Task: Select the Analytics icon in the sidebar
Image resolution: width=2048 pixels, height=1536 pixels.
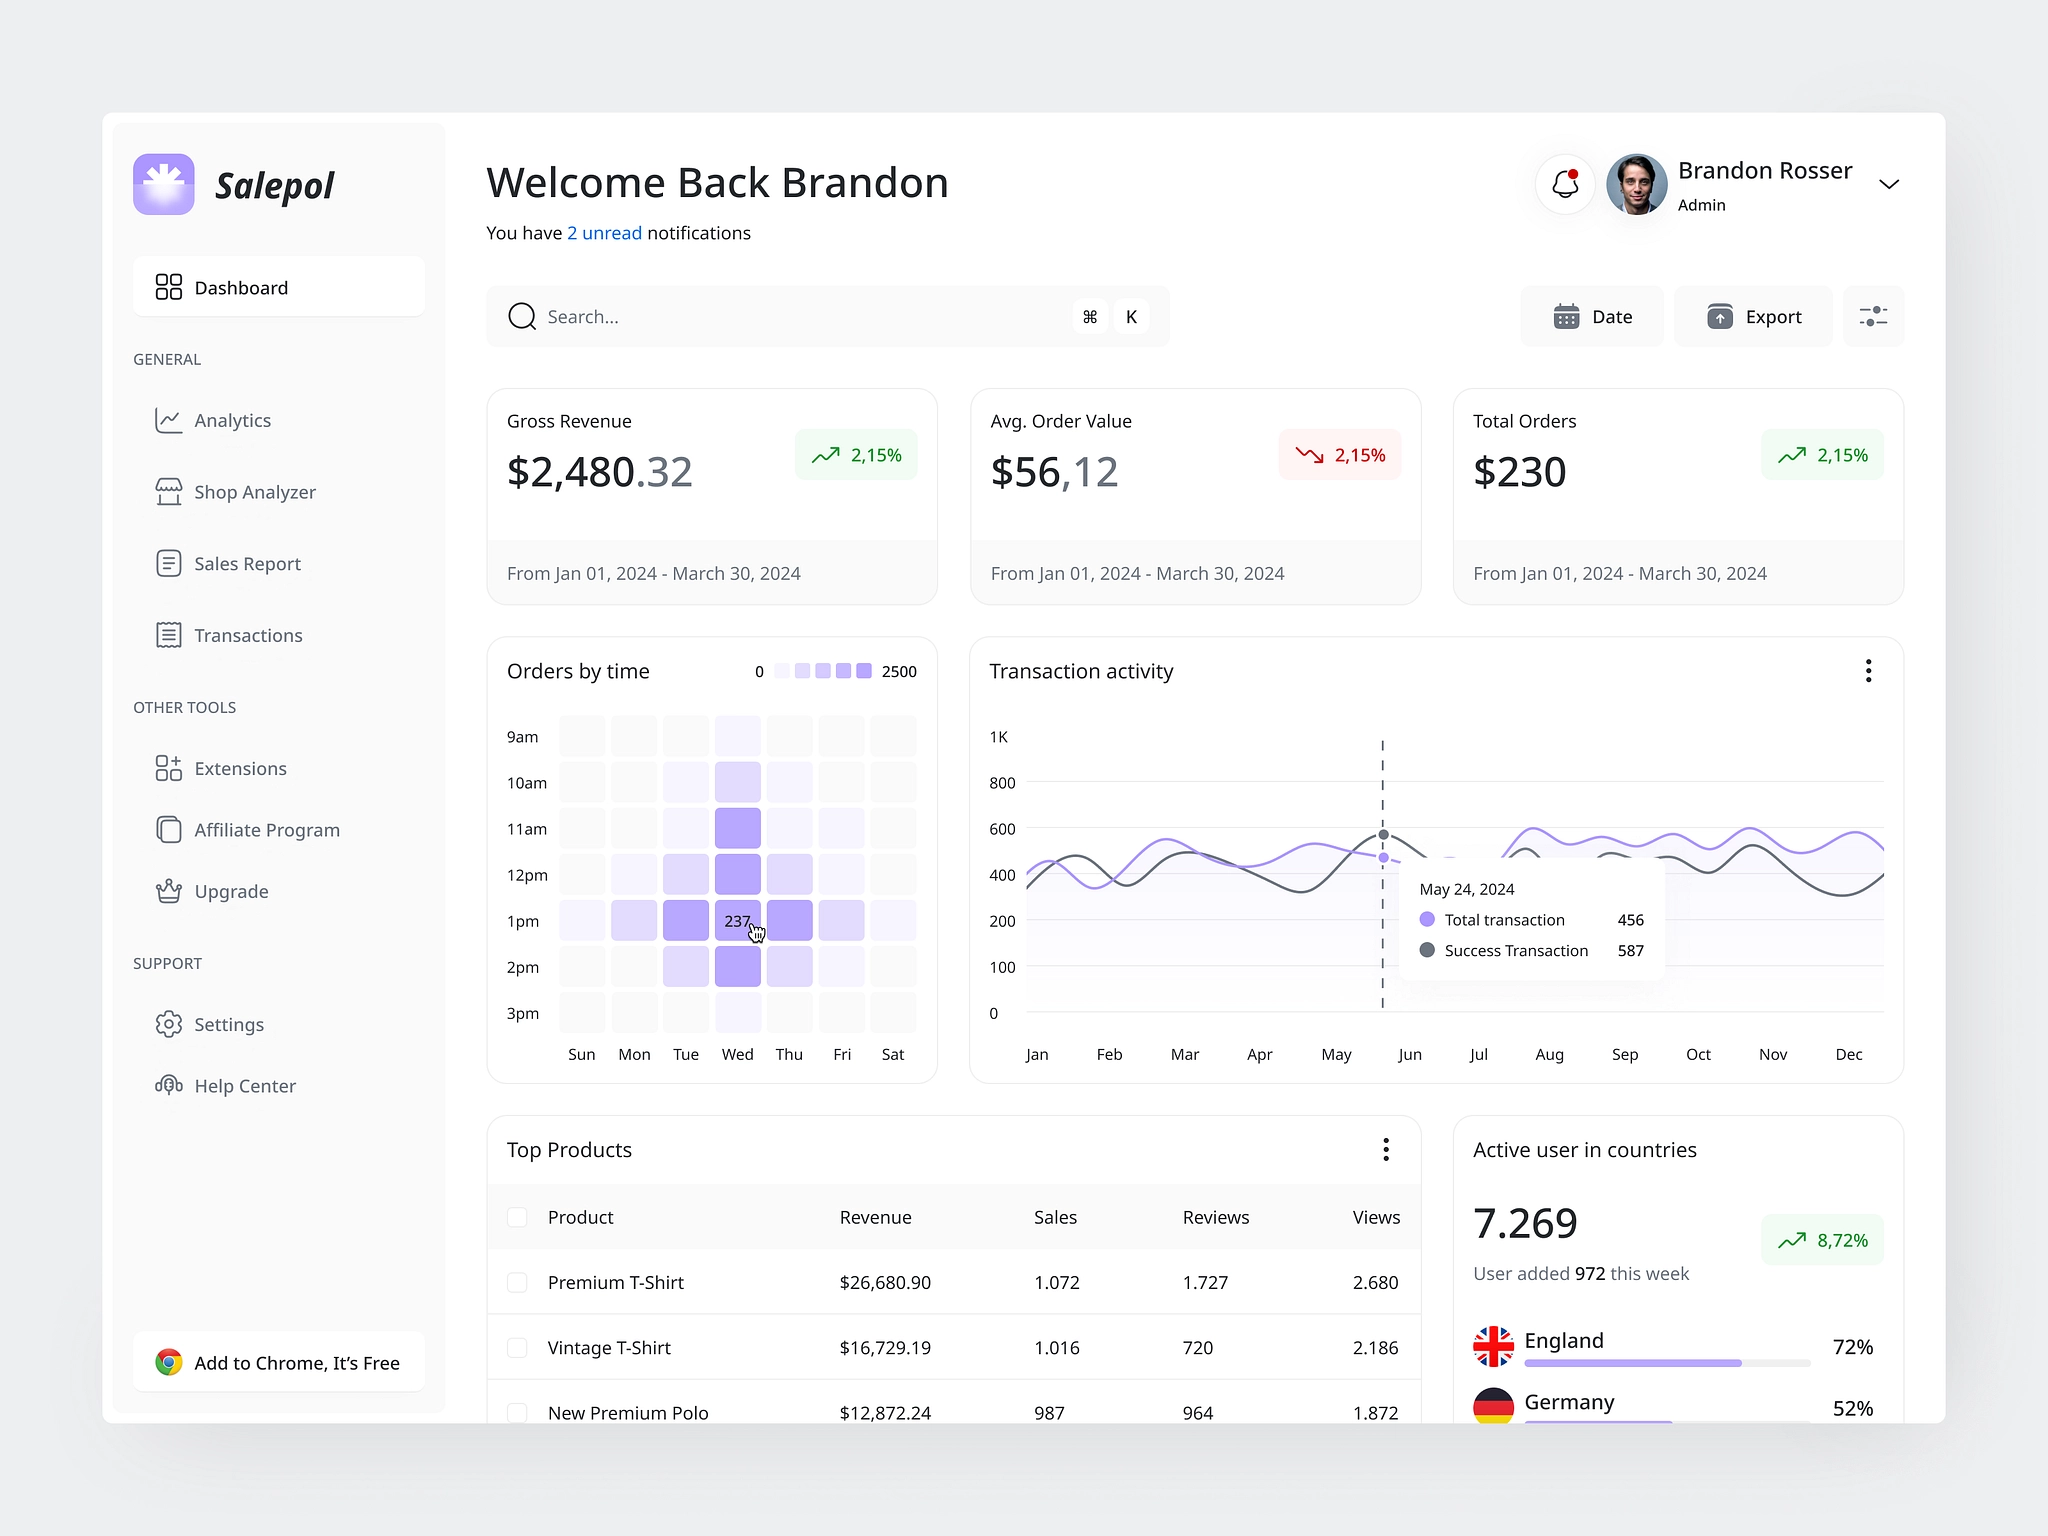Action: [169, 420]
